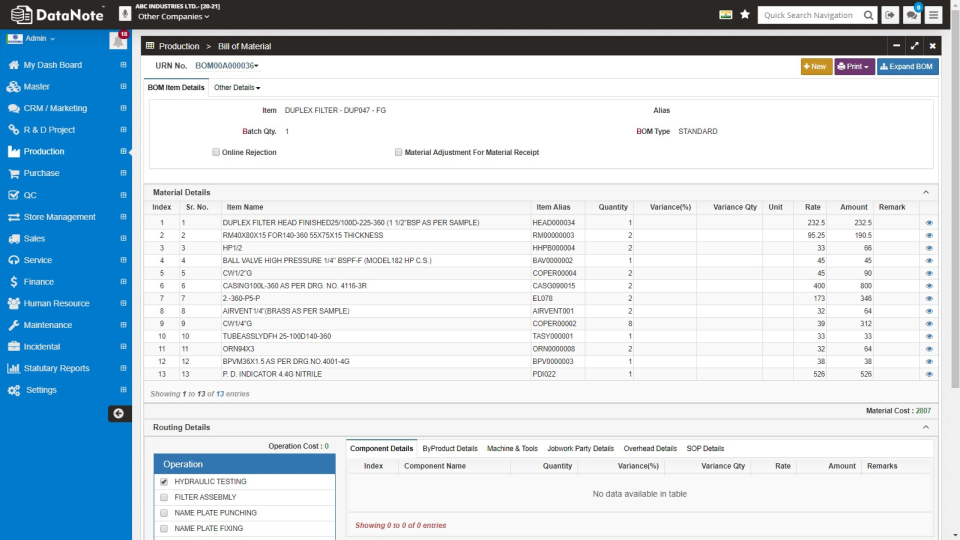Image resolution: width=960 pixels, height=540 pixels.
Task: Open the Print dropdown button
Action: point(854,67)
